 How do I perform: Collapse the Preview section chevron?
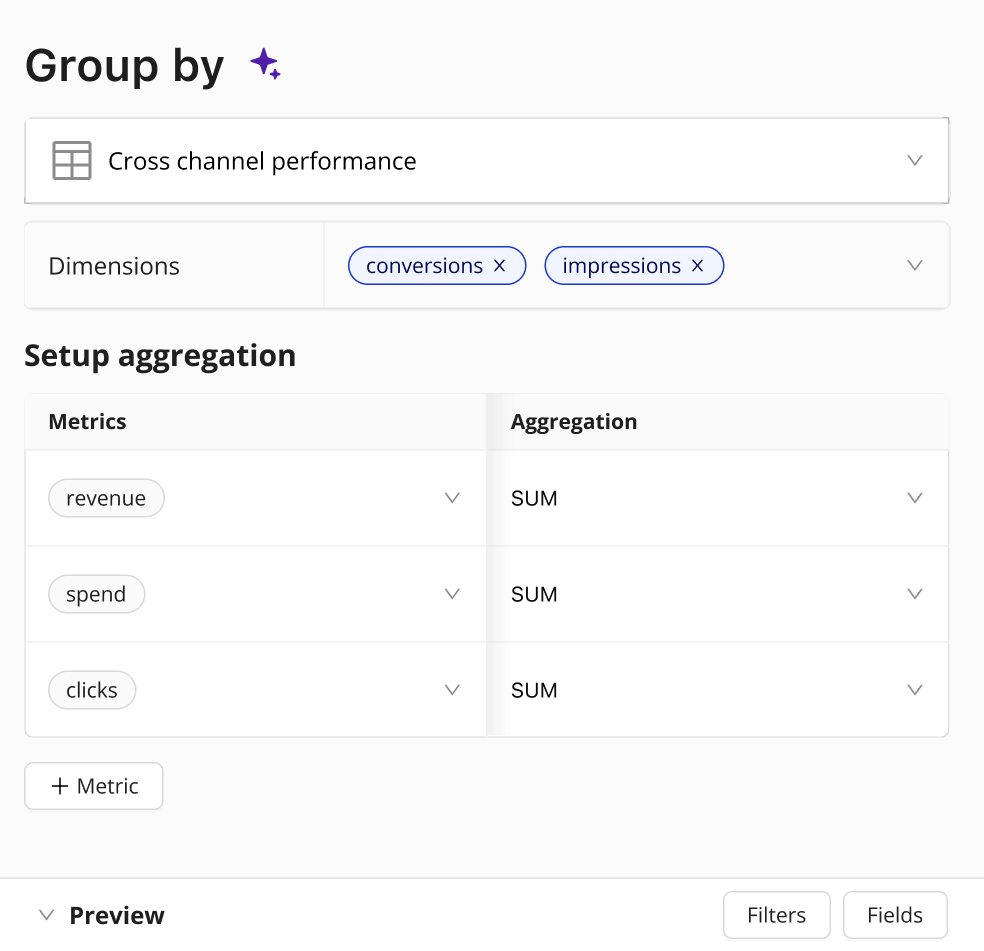(46, 915)
